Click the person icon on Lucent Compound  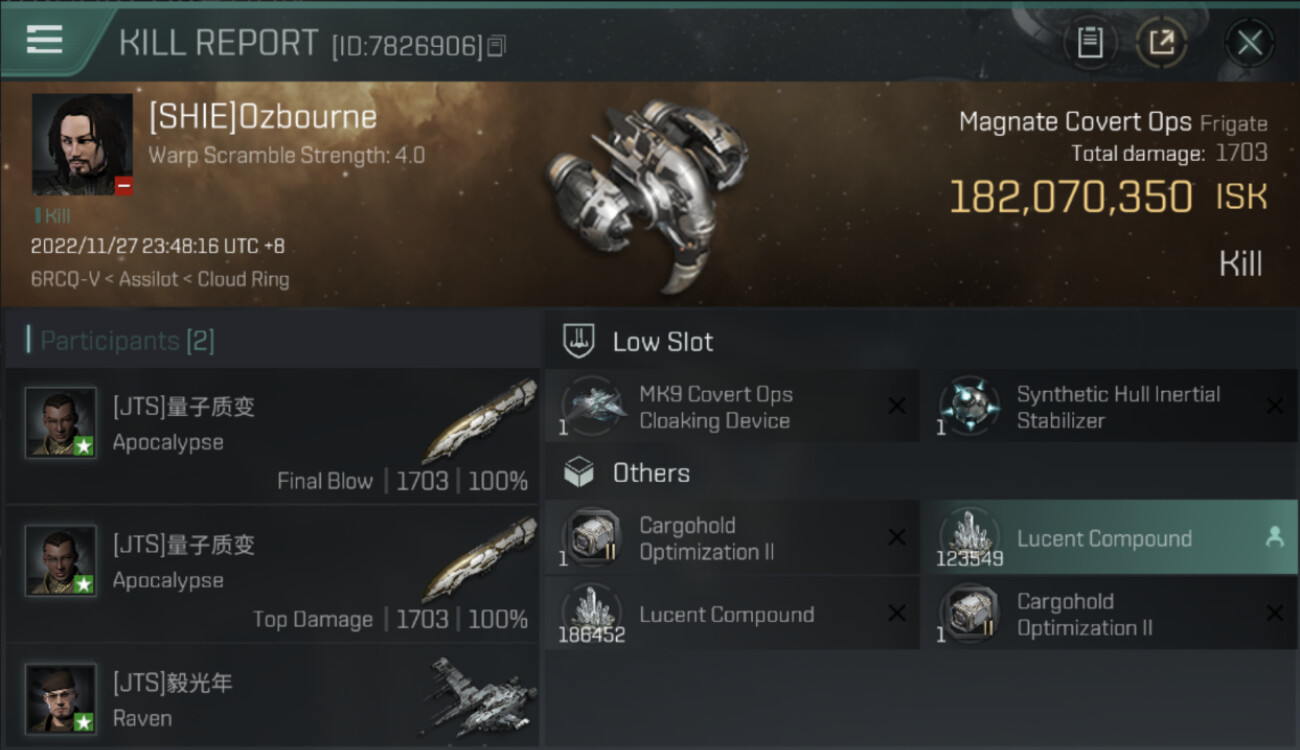[1274, 538]
